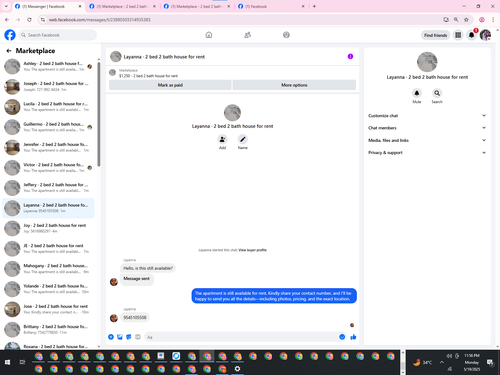This screenshot has height=375, width=500.
Task: Open the Joy conversation
Action: (x=48, y=228)
